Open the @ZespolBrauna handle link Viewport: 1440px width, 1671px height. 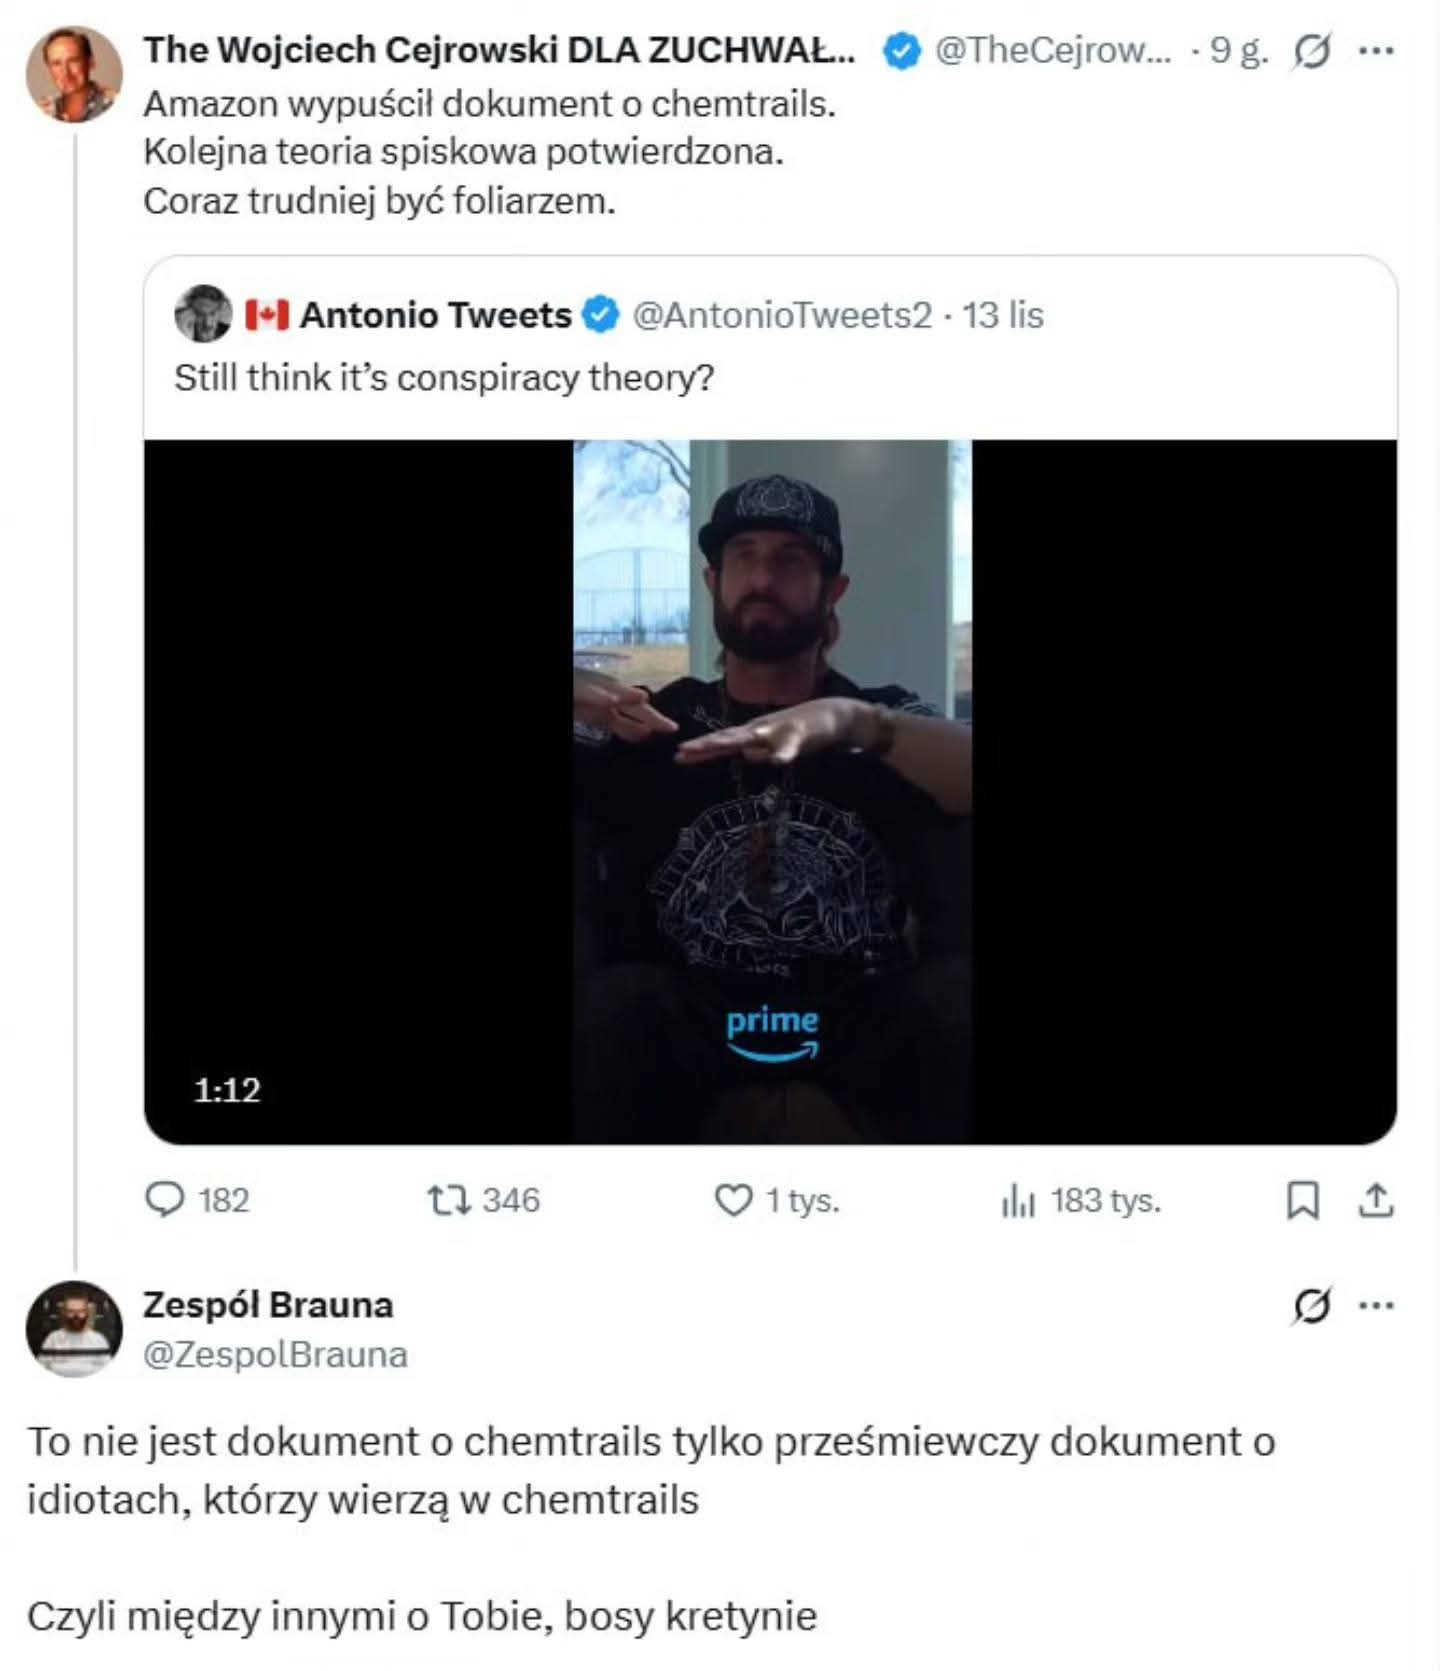tap(275, 1354)
